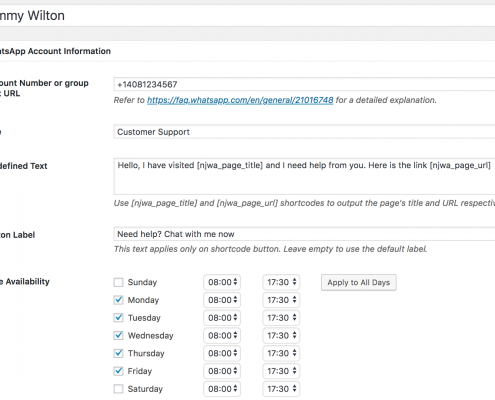The width and height of the screenshot is (495, 400).
Task: Click the Customer Support title field
Action: (304, 132)
